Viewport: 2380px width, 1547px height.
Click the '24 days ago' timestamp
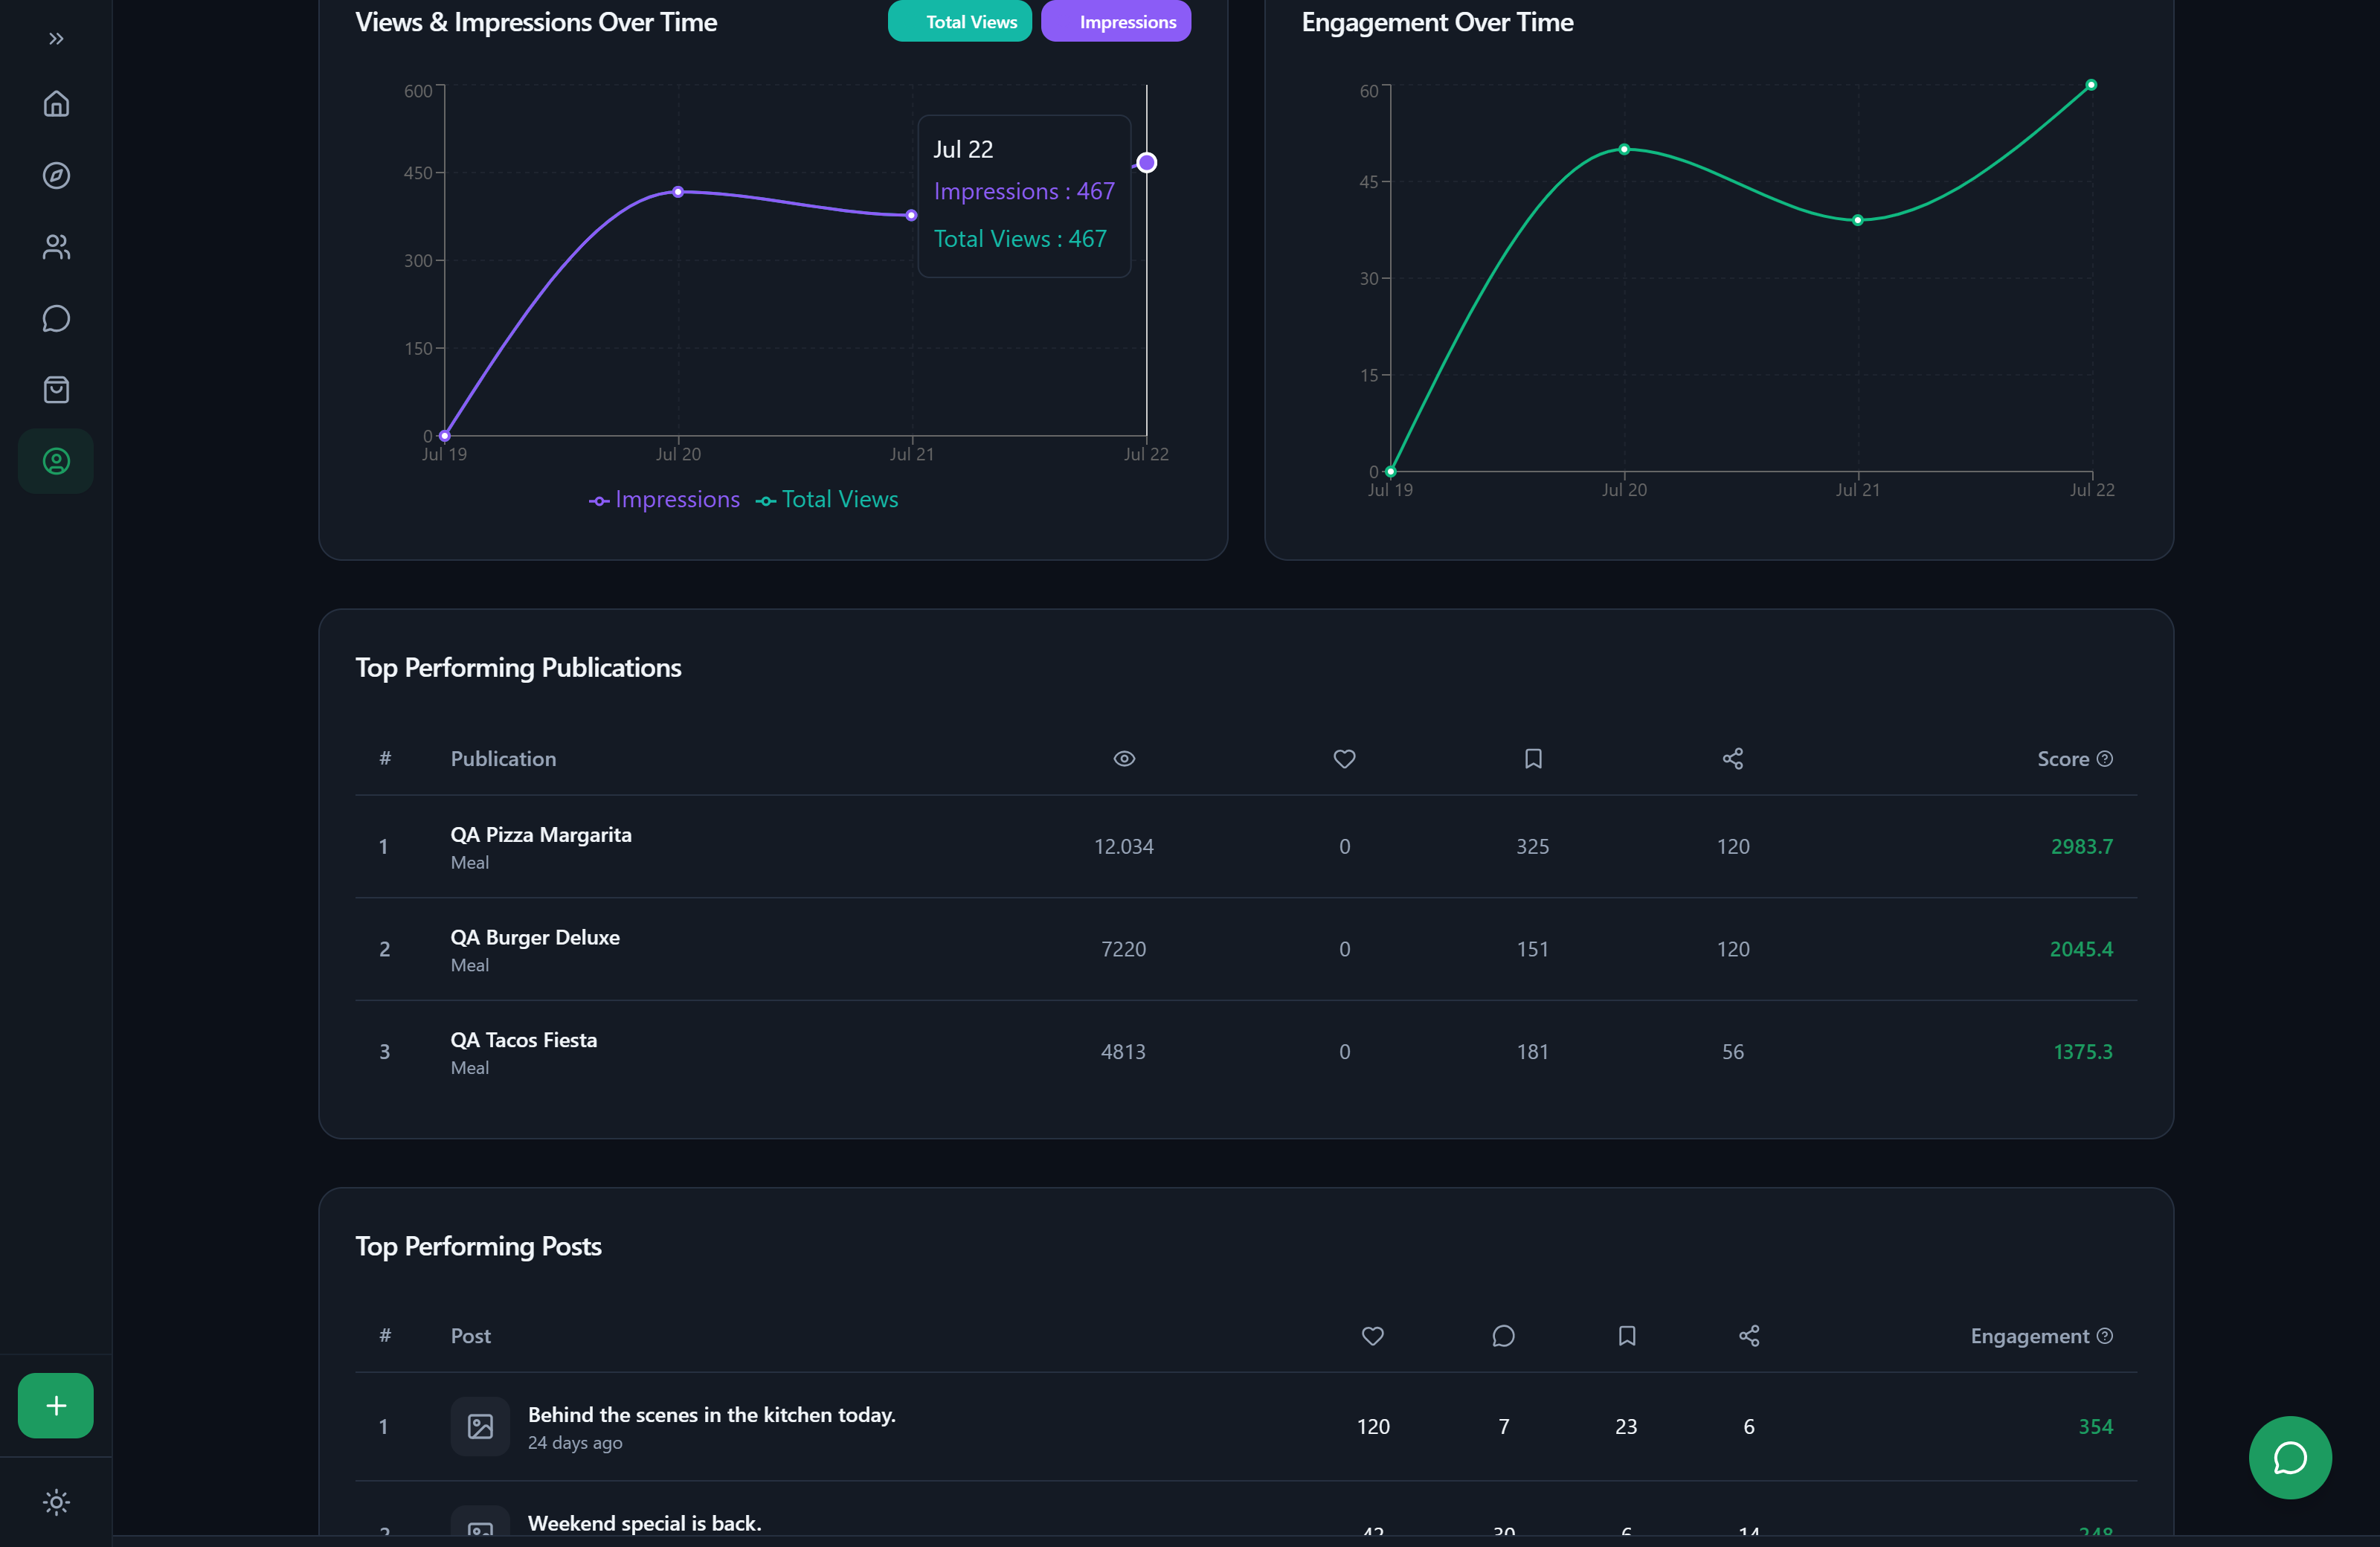click(575, 1443)
